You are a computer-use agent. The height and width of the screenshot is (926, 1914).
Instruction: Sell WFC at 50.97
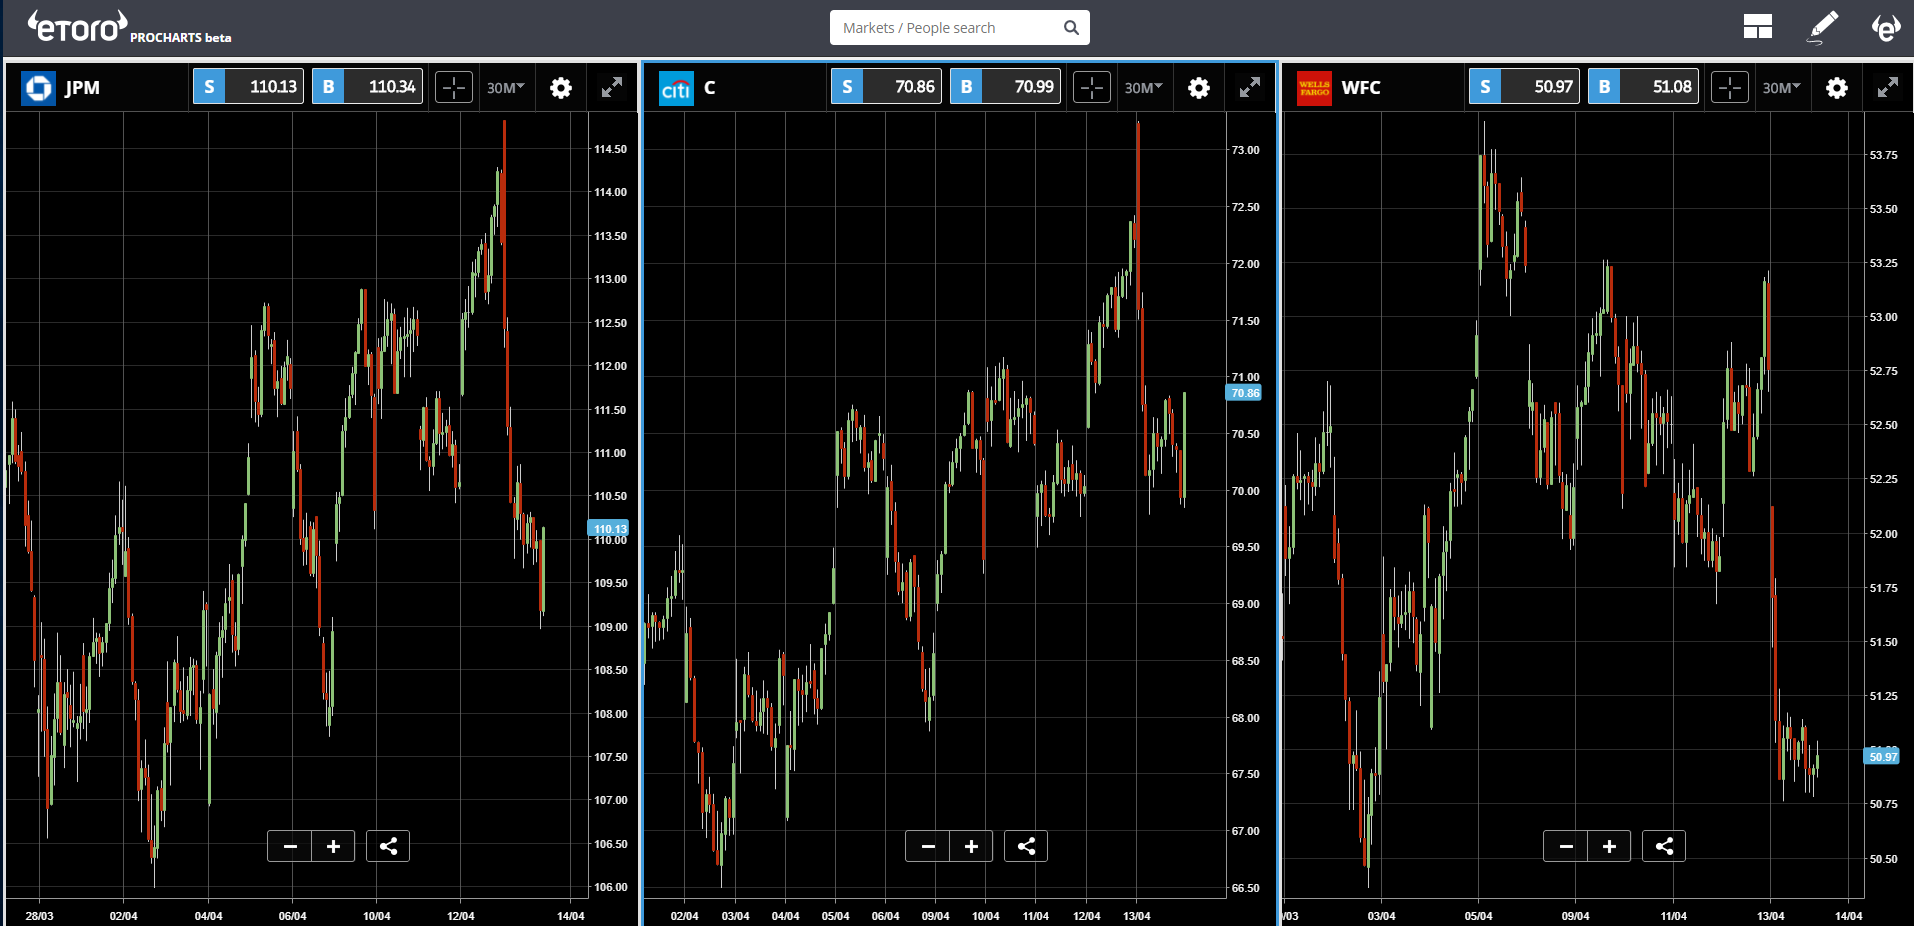1524,87
